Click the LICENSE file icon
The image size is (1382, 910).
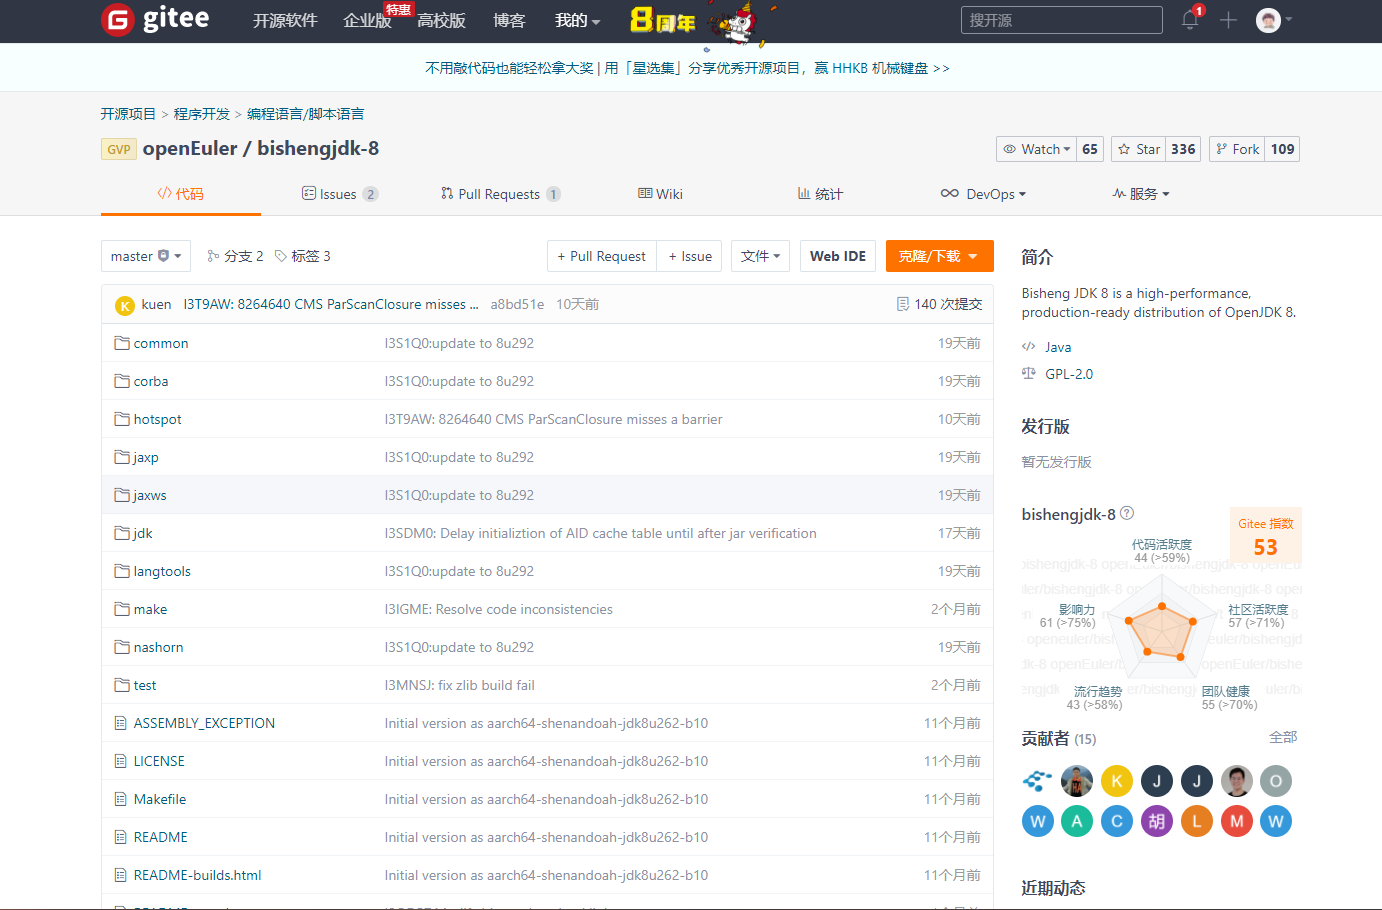pyautogui.click(x=121, y=761)
